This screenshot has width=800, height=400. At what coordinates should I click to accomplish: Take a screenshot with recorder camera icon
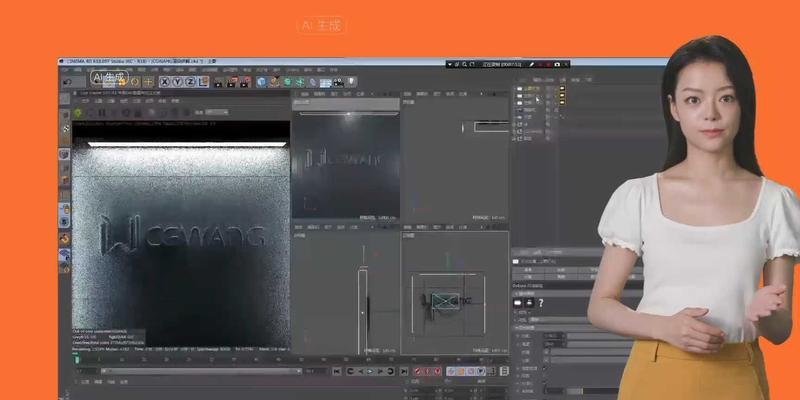[x=557, y=64]
